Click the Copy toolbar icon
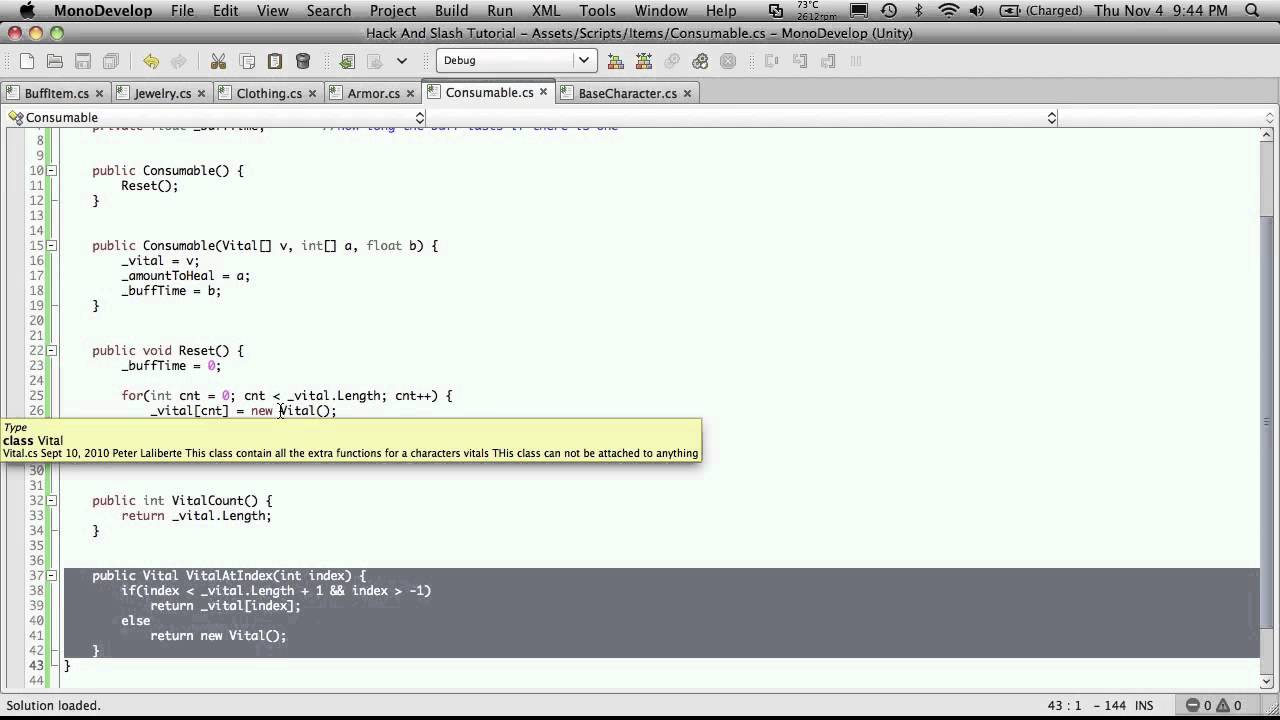Image resolution: width=1280 pixels, height=720 pixels. click(x=247, y=61)
